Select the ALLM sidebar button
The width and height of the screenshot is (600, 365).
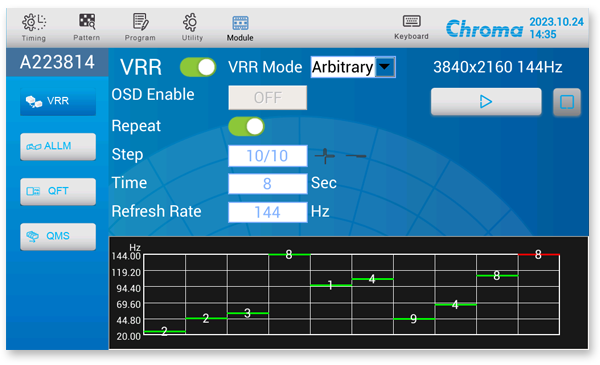point(58,146)
